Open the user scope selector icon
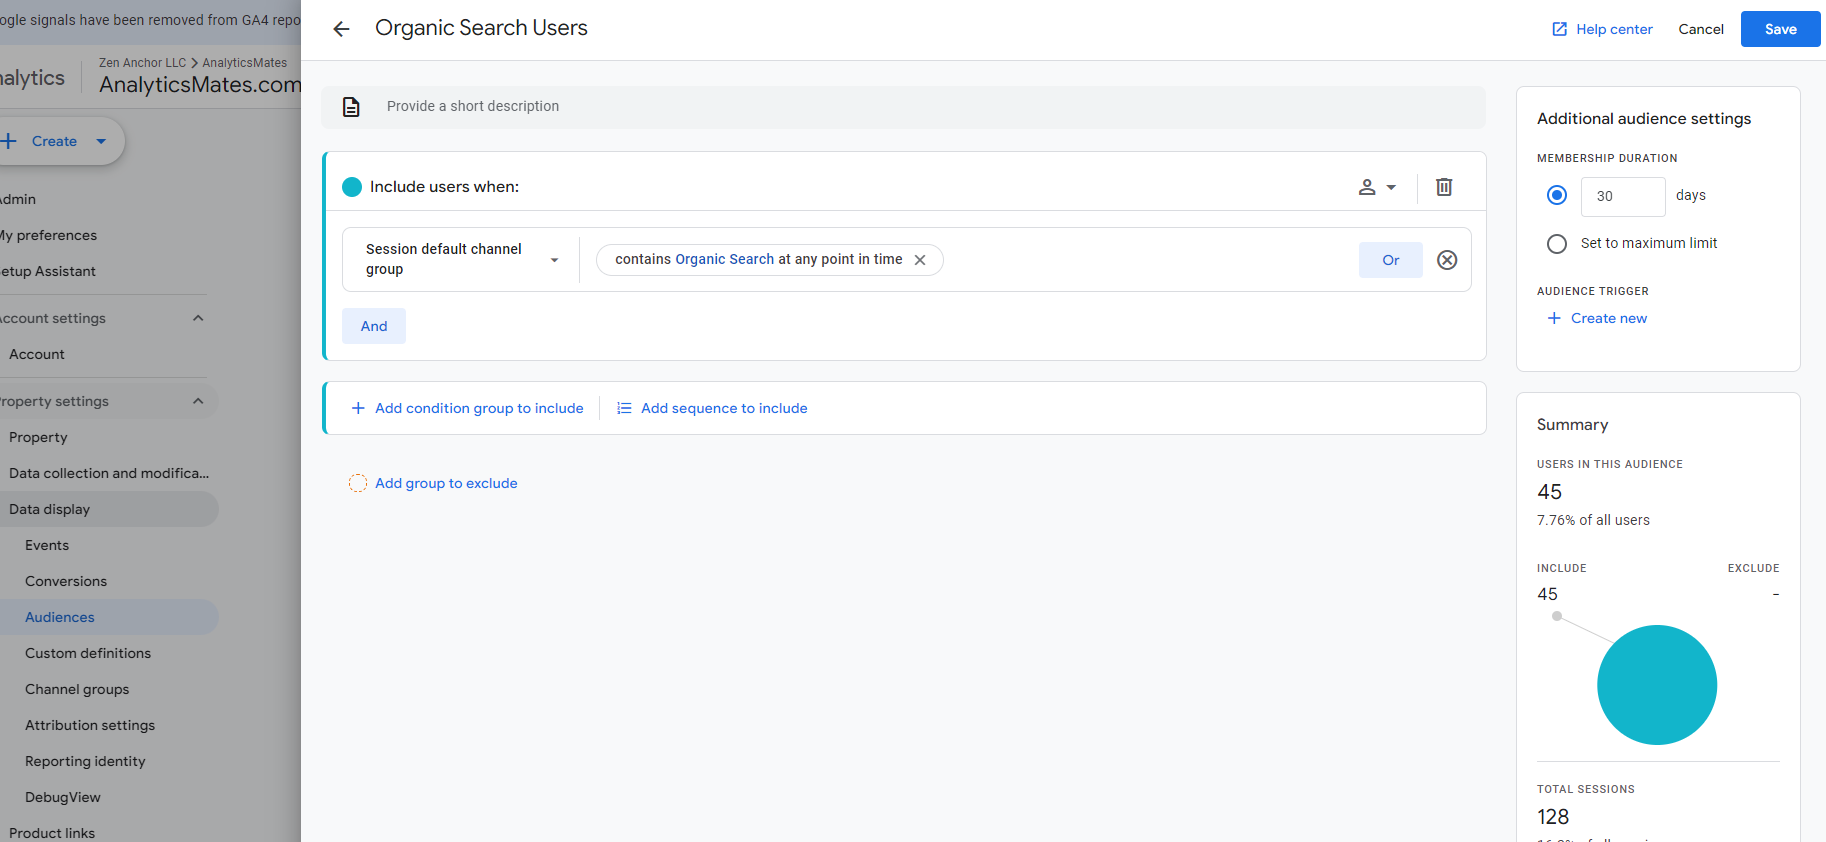Screen dimensions: 1826x842 point(1377,187)
